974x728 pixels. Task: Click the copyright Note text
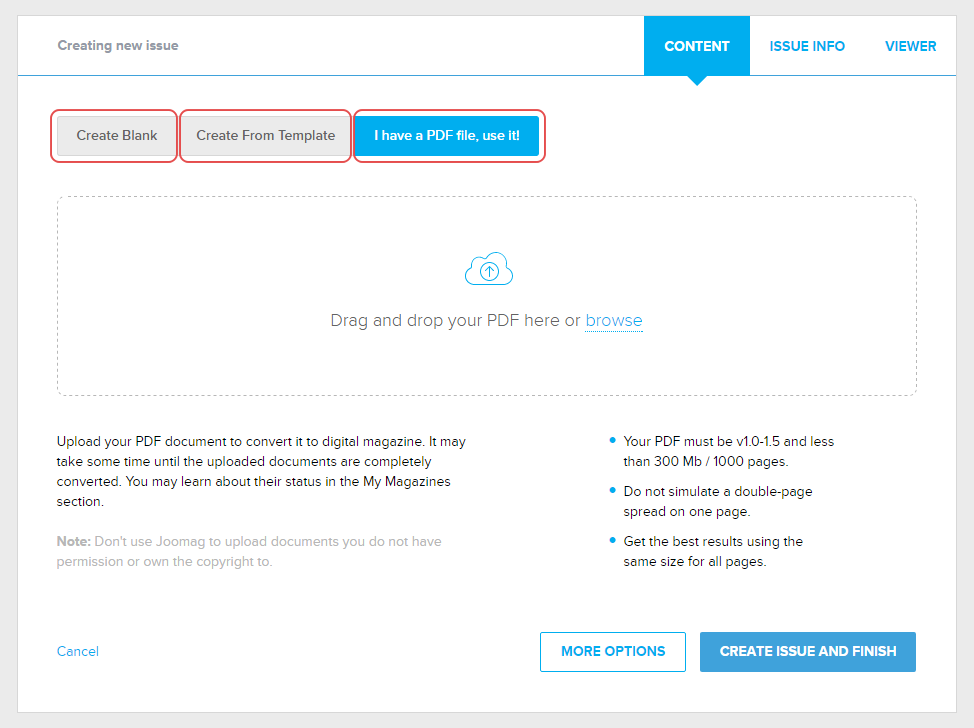(x=249, y=551)
